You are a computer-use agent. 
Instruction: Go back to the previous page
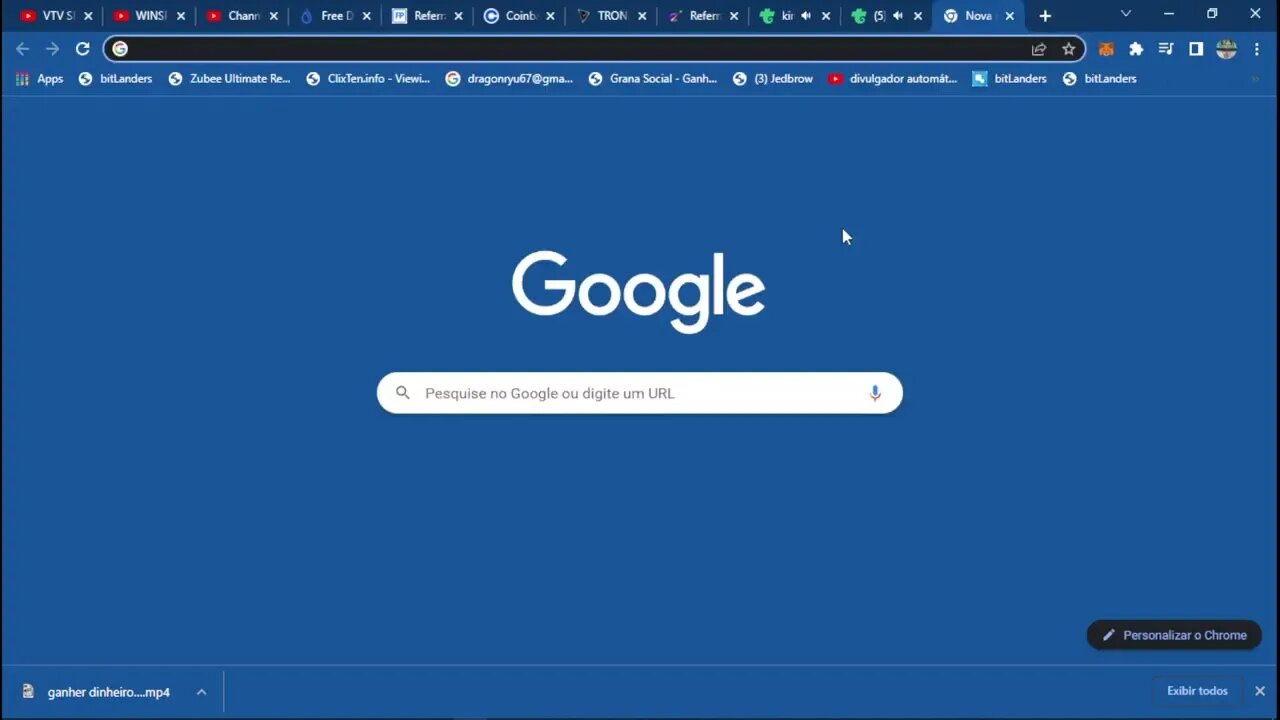coord(22,49)
